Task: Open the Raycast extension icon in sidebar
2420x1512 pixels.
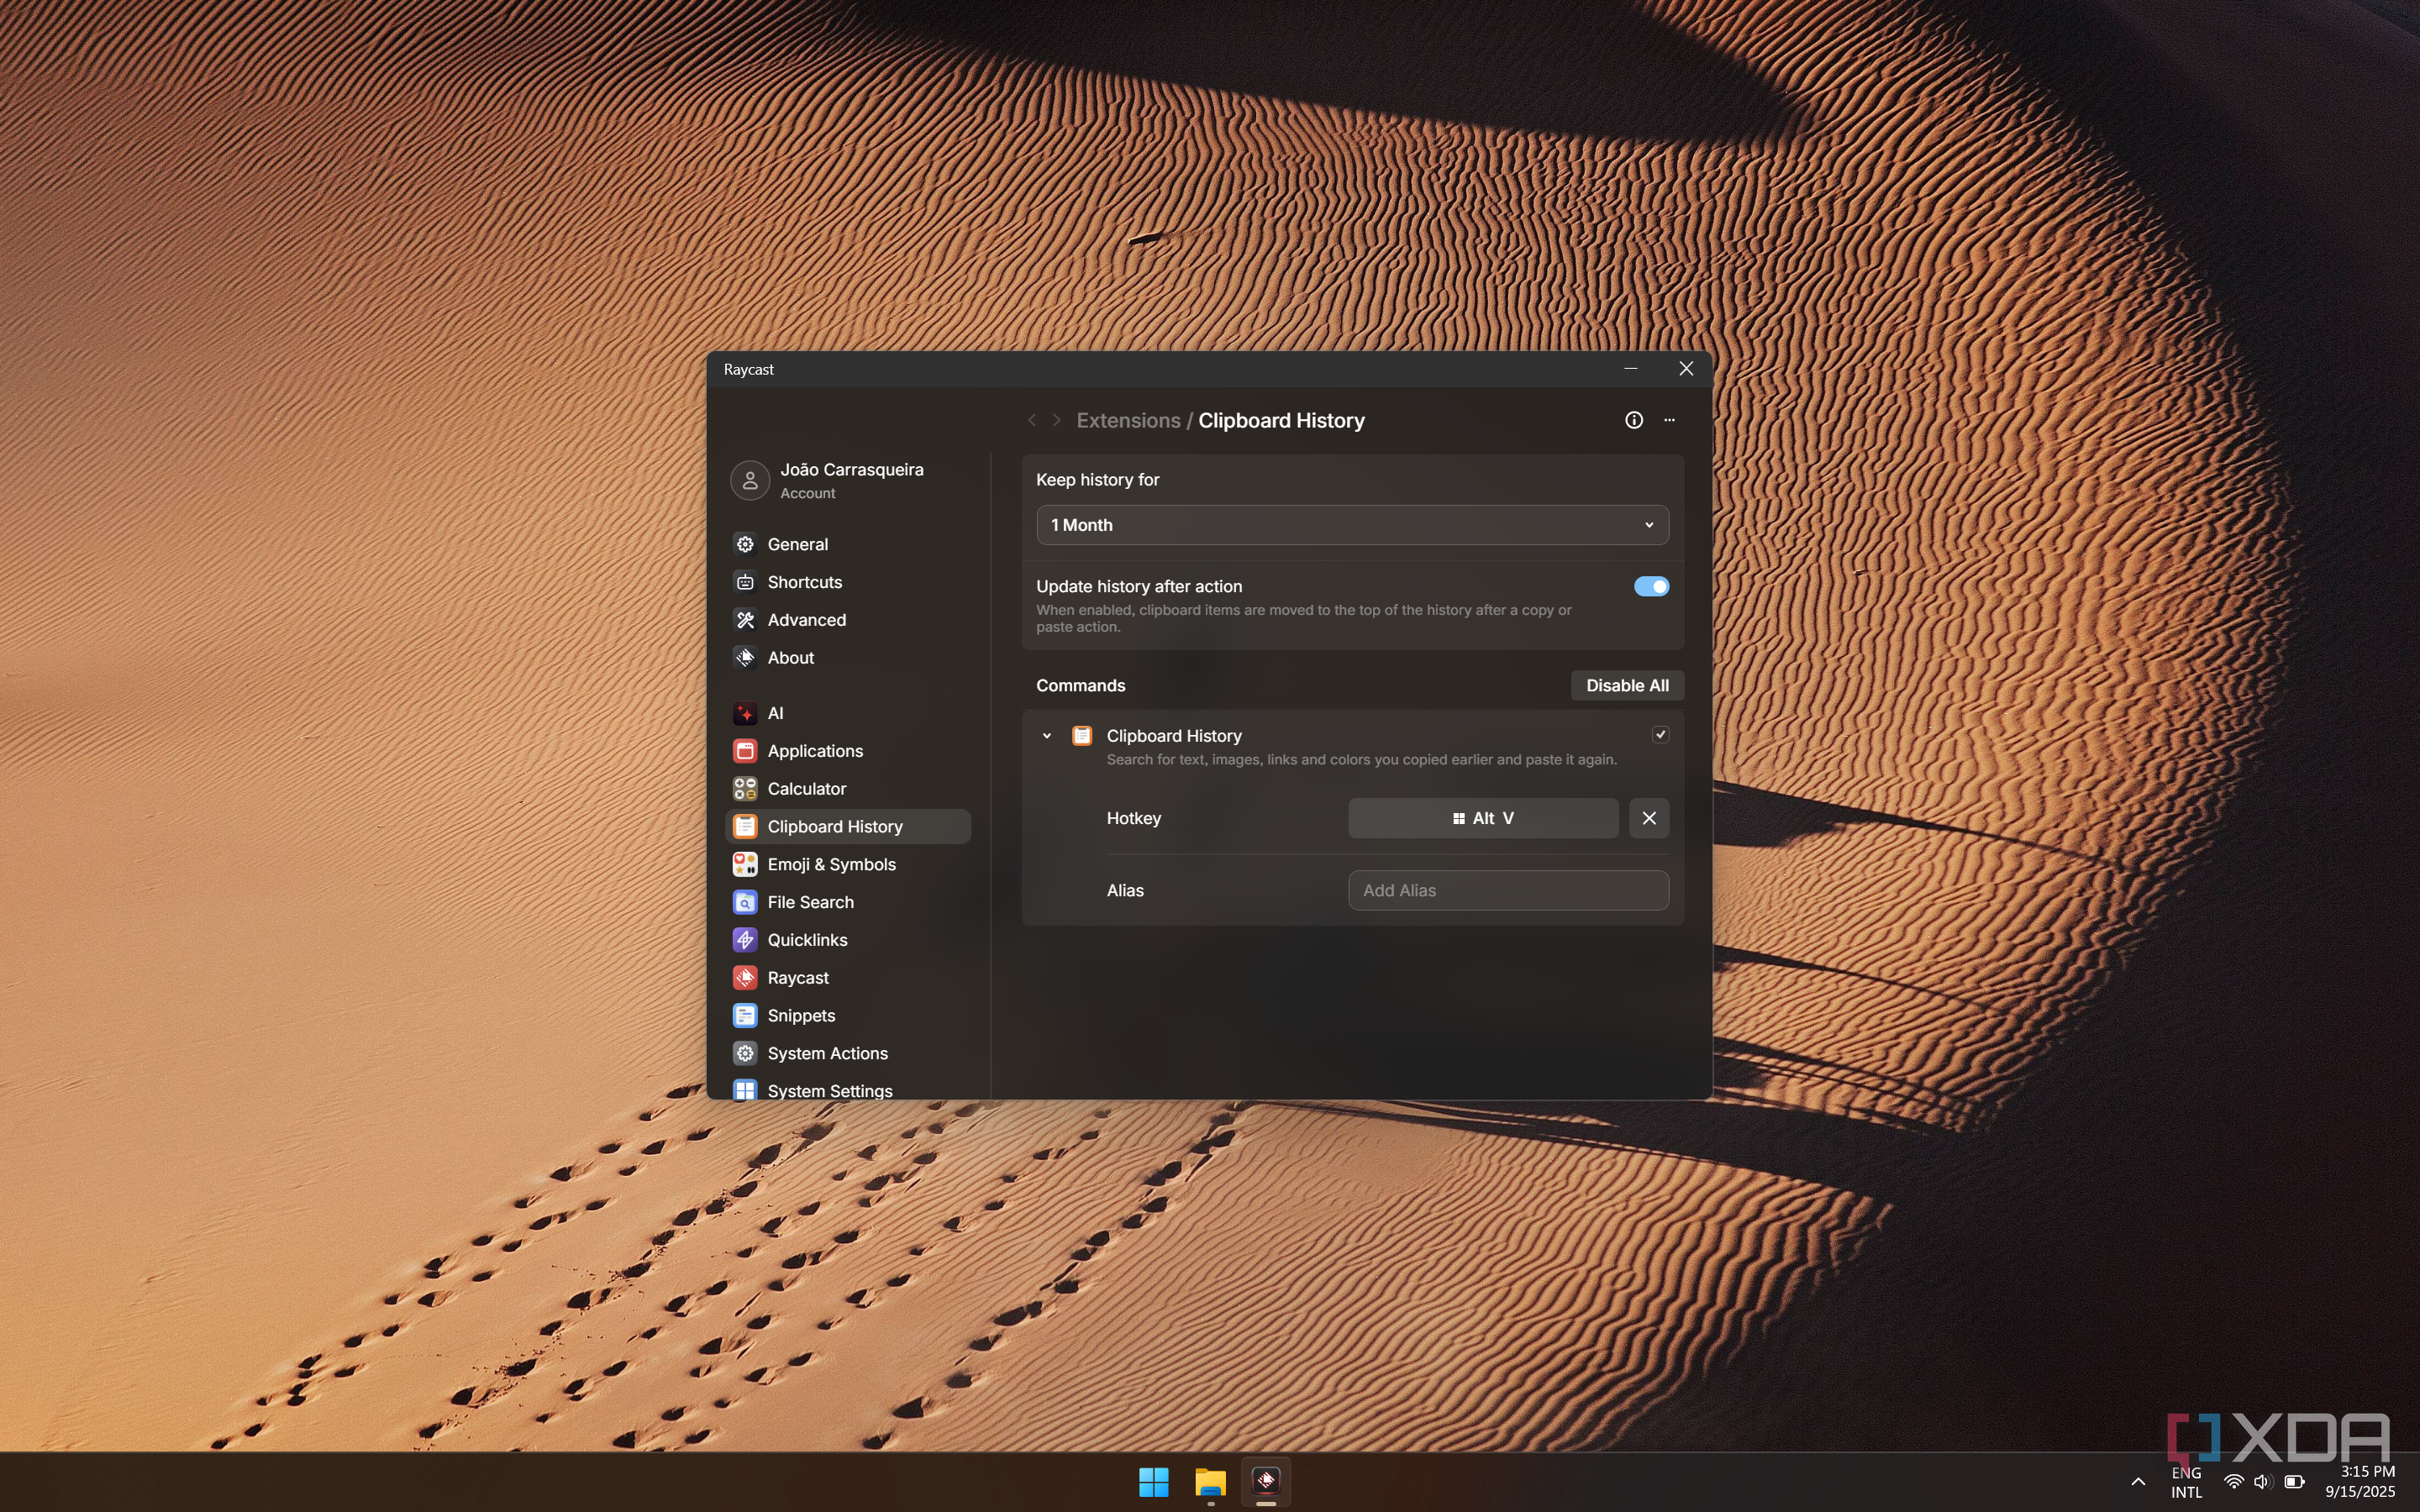Action: [745, 978]
